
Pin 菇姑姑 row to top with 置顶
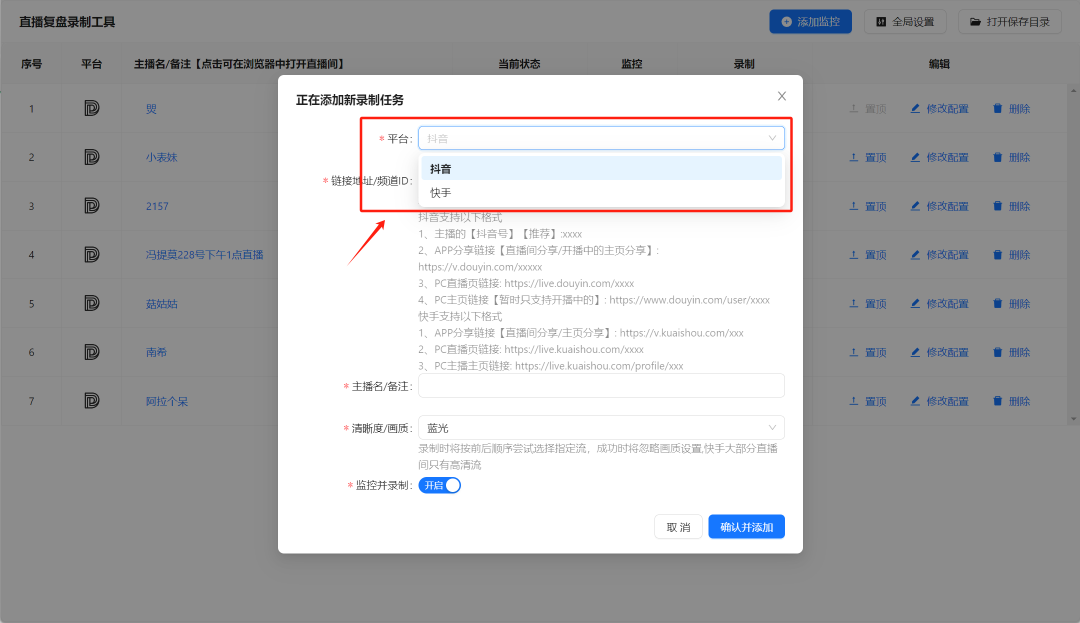tap(868, 304)
